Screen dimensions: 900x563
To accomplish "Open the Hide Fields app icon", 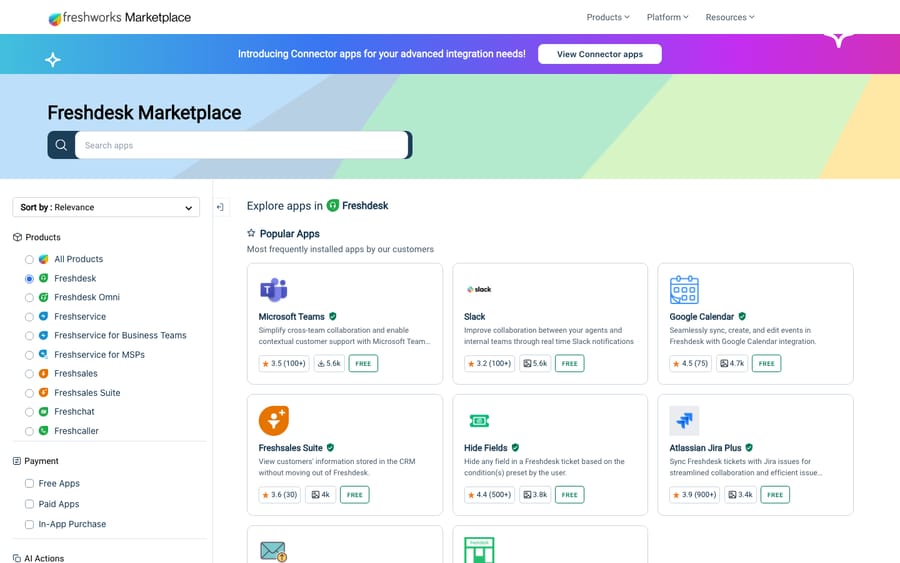I will 479,421.
